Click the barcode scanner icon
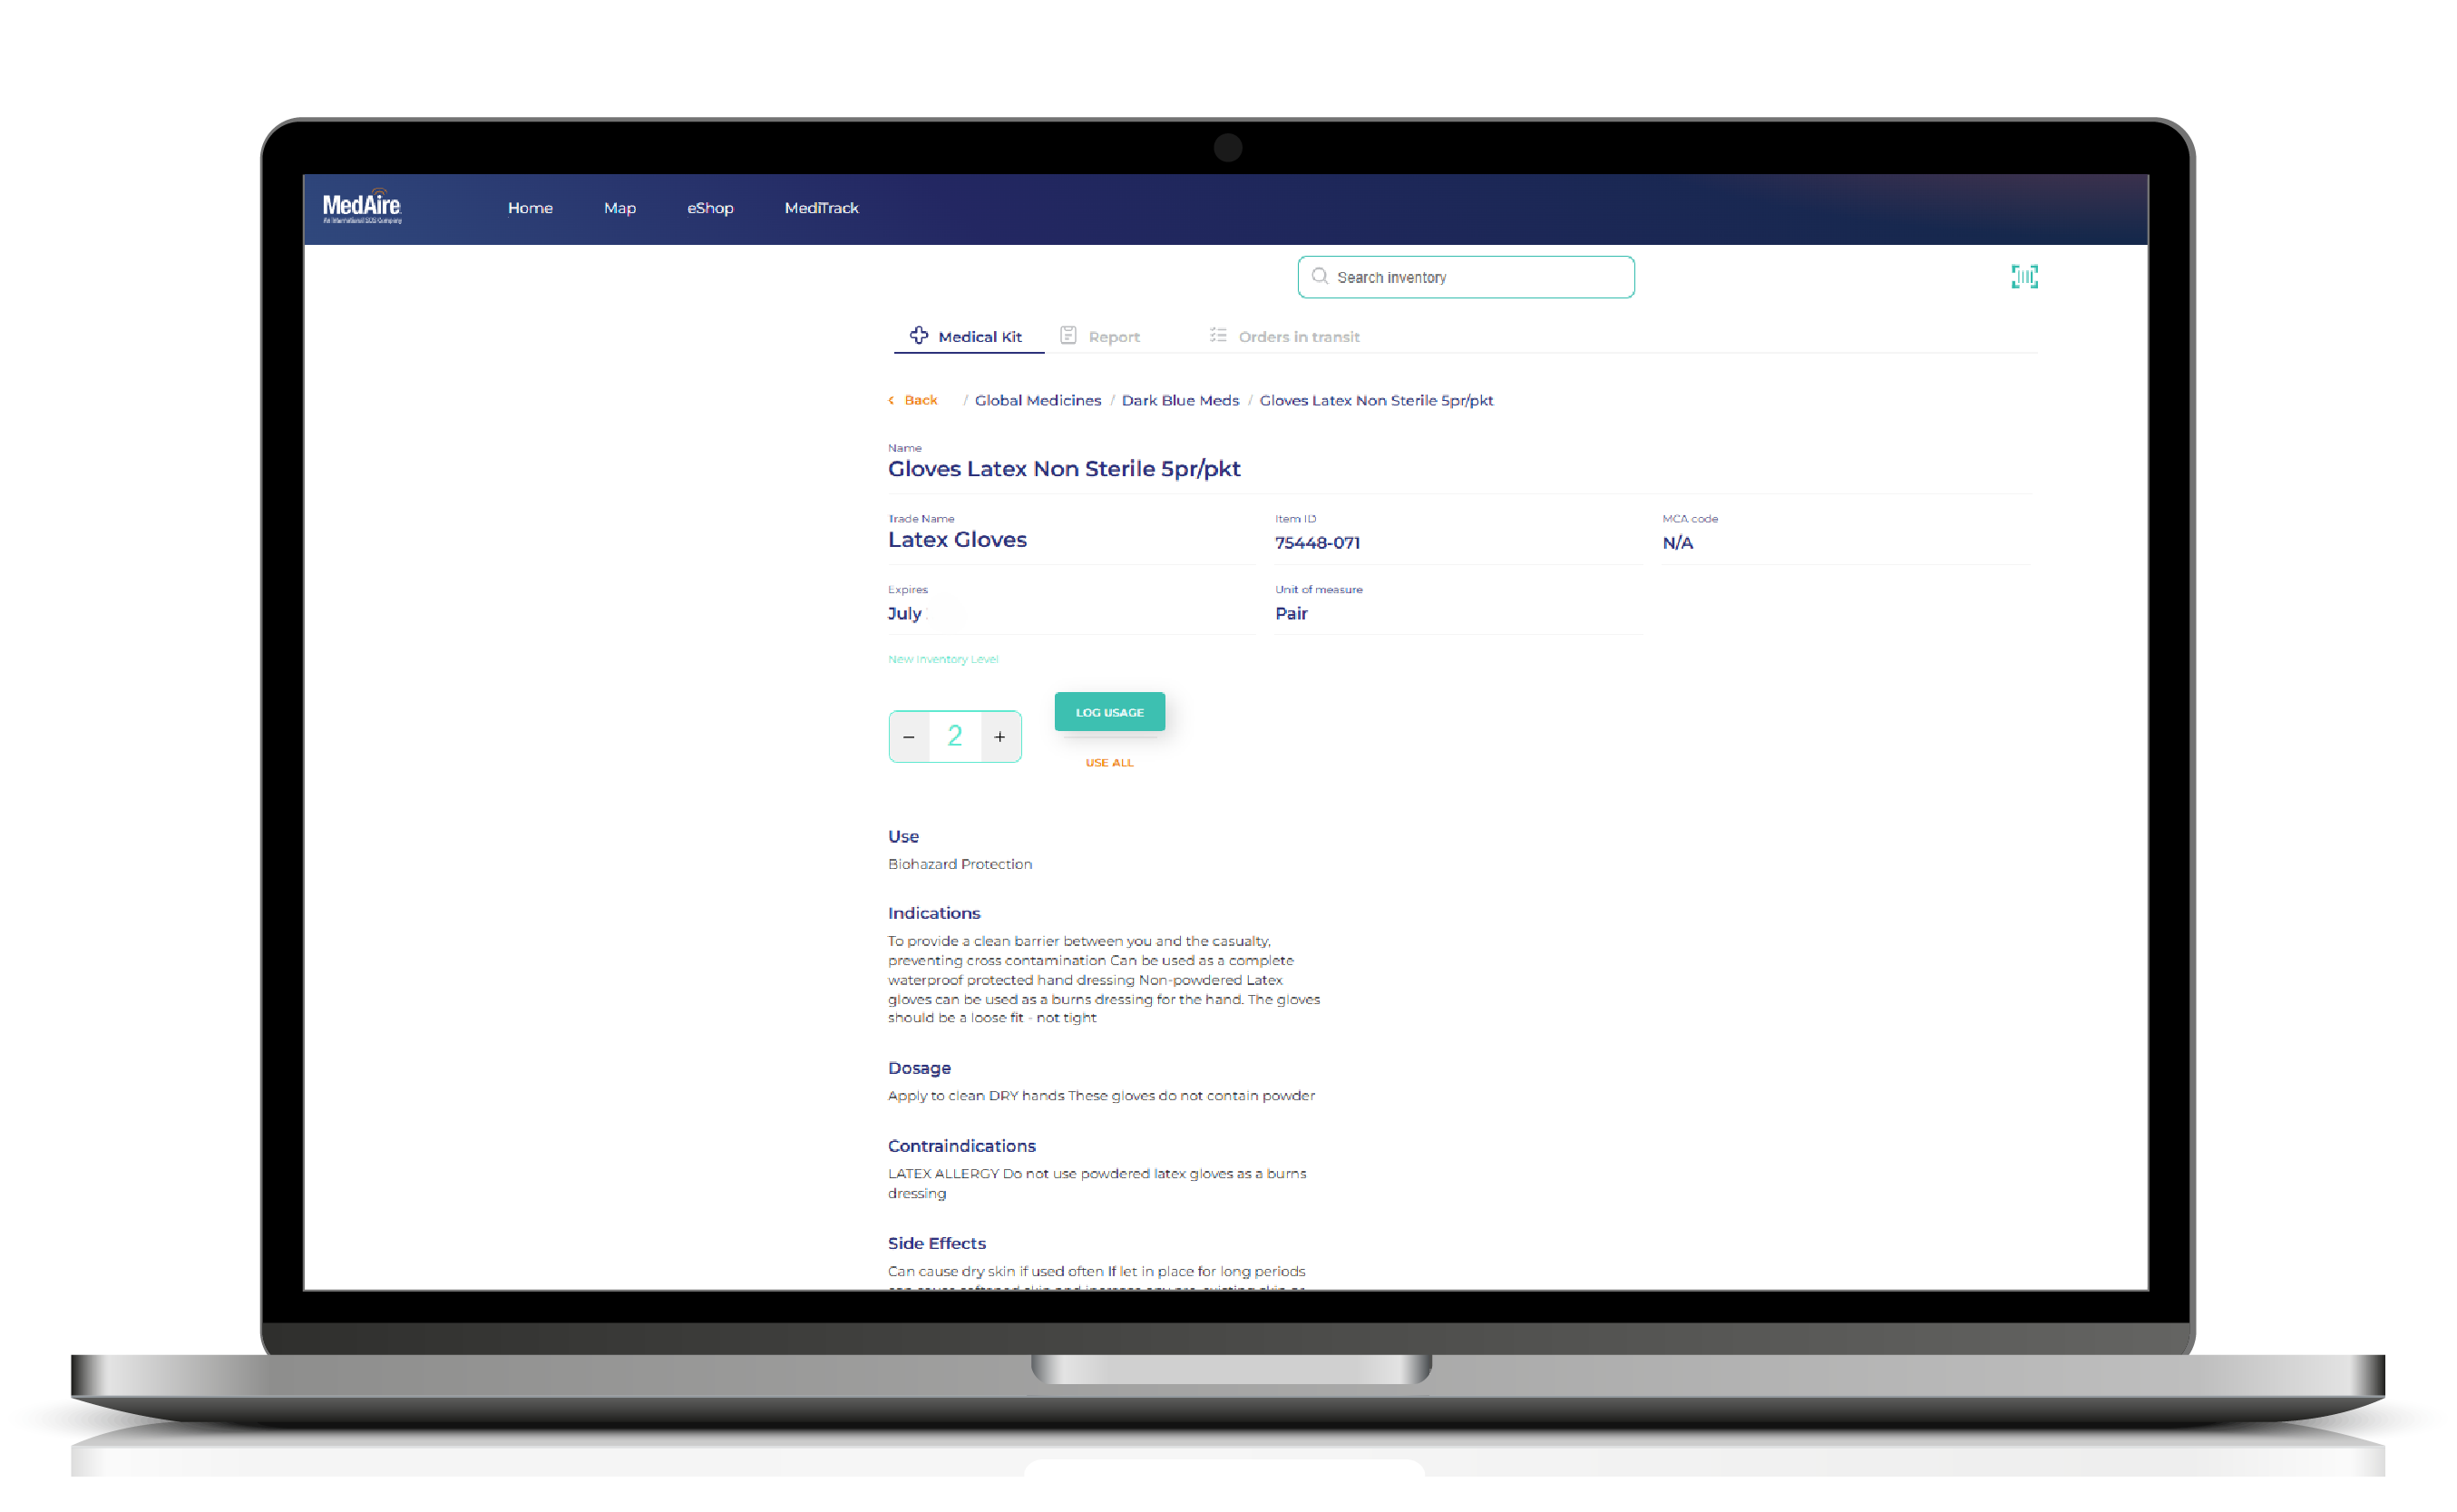Screen dimensions: 2457x1512 point(2025,276)
